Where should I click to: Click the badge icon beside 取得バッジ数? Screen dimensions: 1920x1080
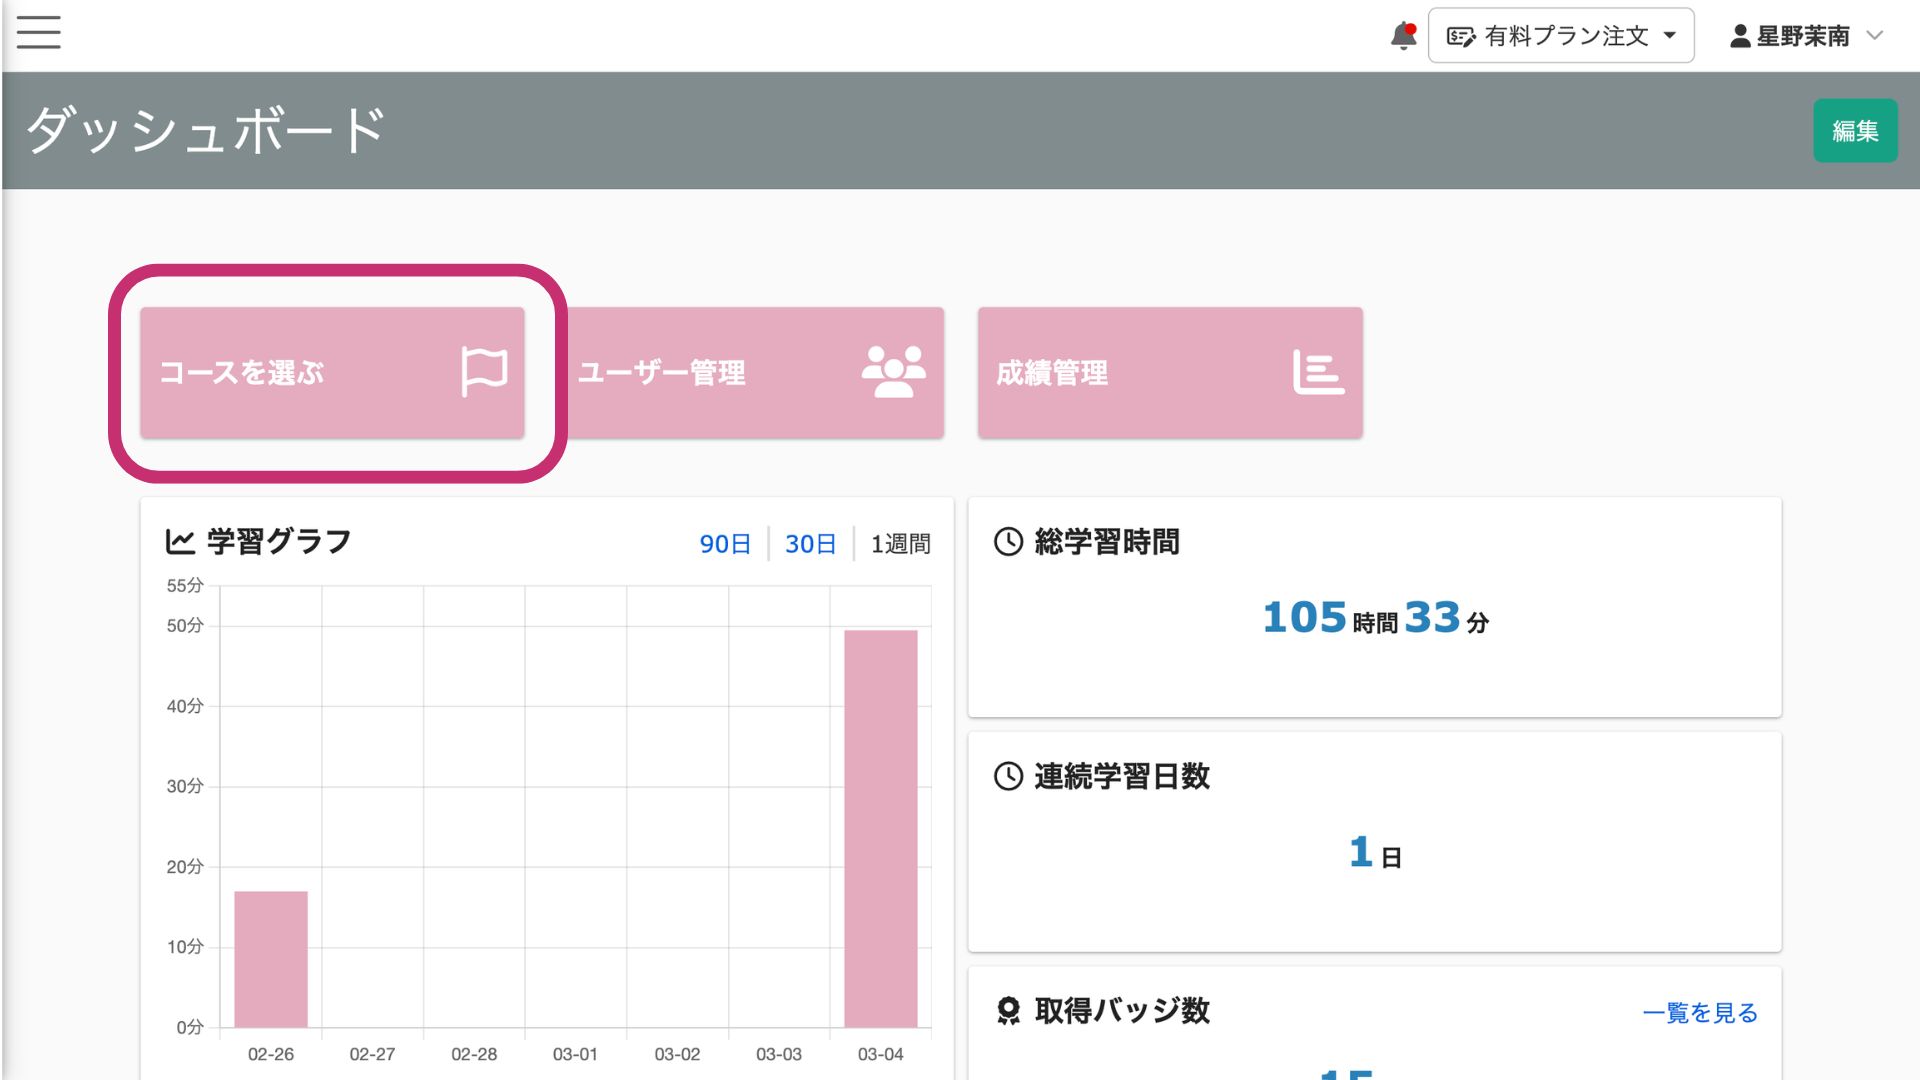[1008, 1011]
